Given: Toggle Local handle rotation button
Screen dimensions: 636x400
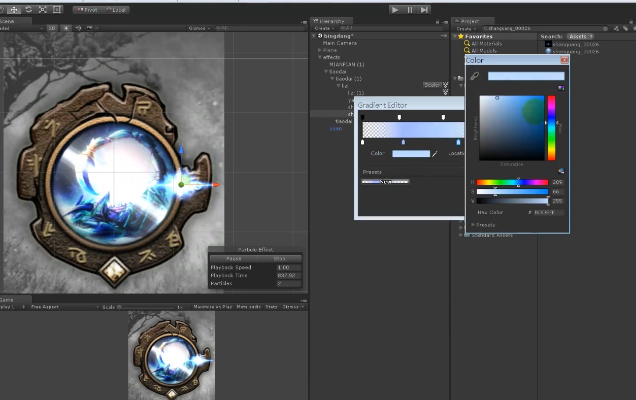Looking at the screenshot, I should pos(114,9).
